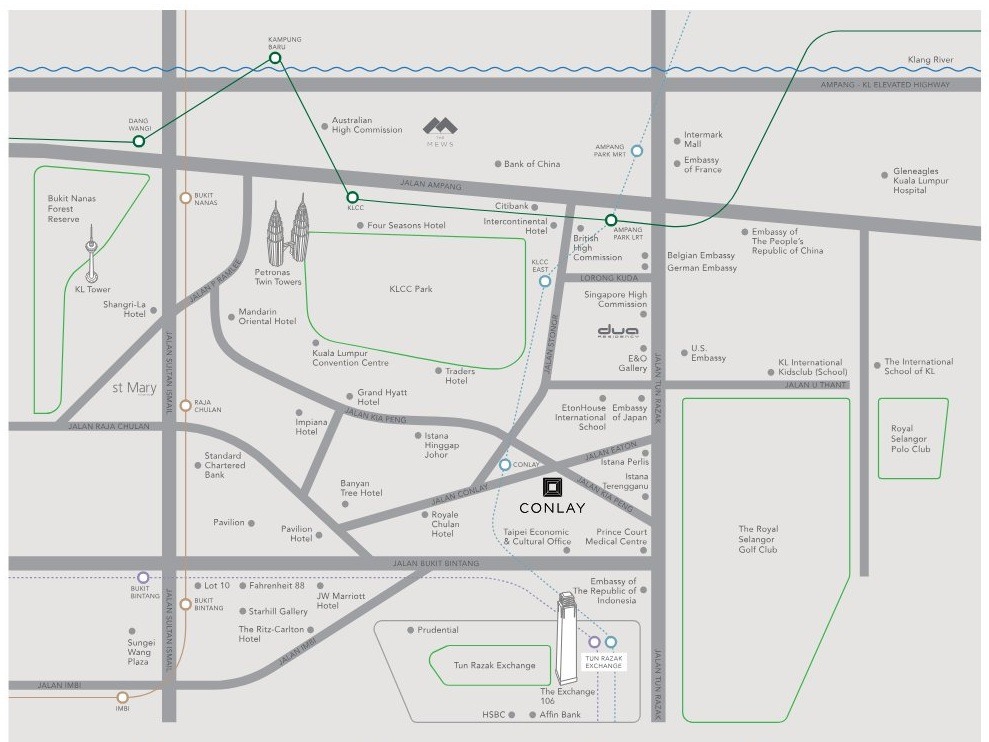The width and height of the screenshot is (989, 742).
Task: Select the Standard Chartered Bank label
Action: point(225,465)
